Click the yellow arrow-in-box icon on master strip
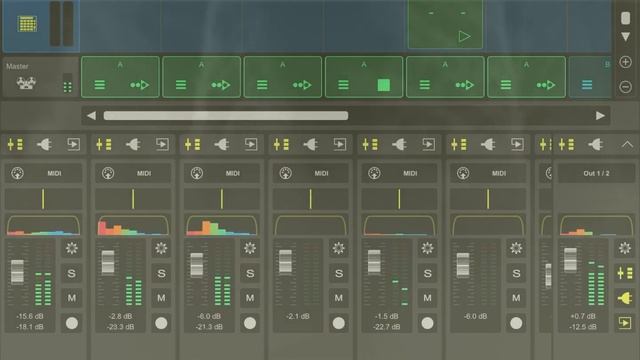This screenshot has height=360, width=640. (625, 323)
